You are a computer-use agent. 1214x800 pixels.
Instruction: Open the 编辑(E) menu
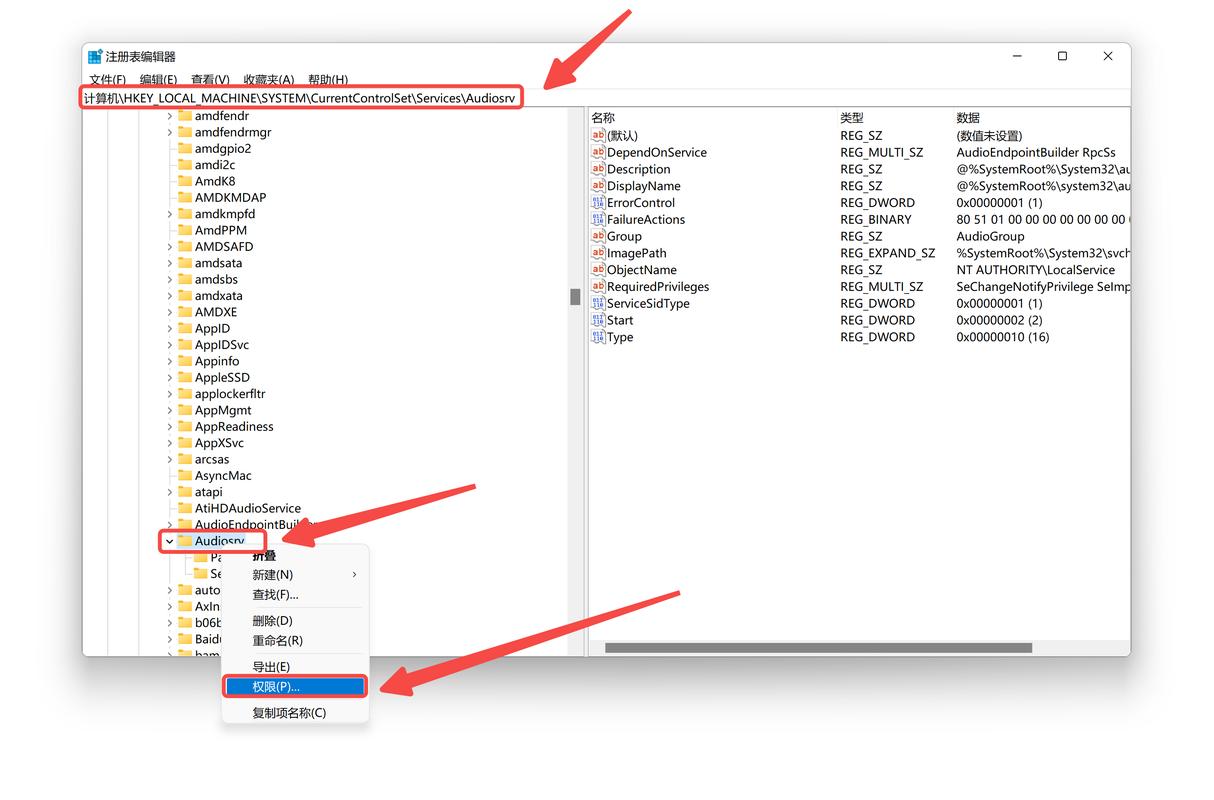158,80
